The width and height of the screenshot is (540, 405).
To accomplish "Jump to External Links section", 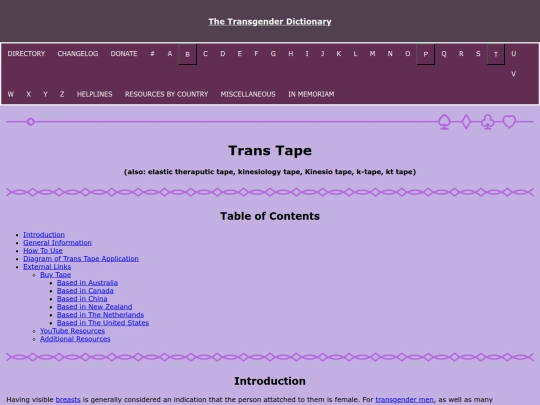I will (x=47, y=267).
